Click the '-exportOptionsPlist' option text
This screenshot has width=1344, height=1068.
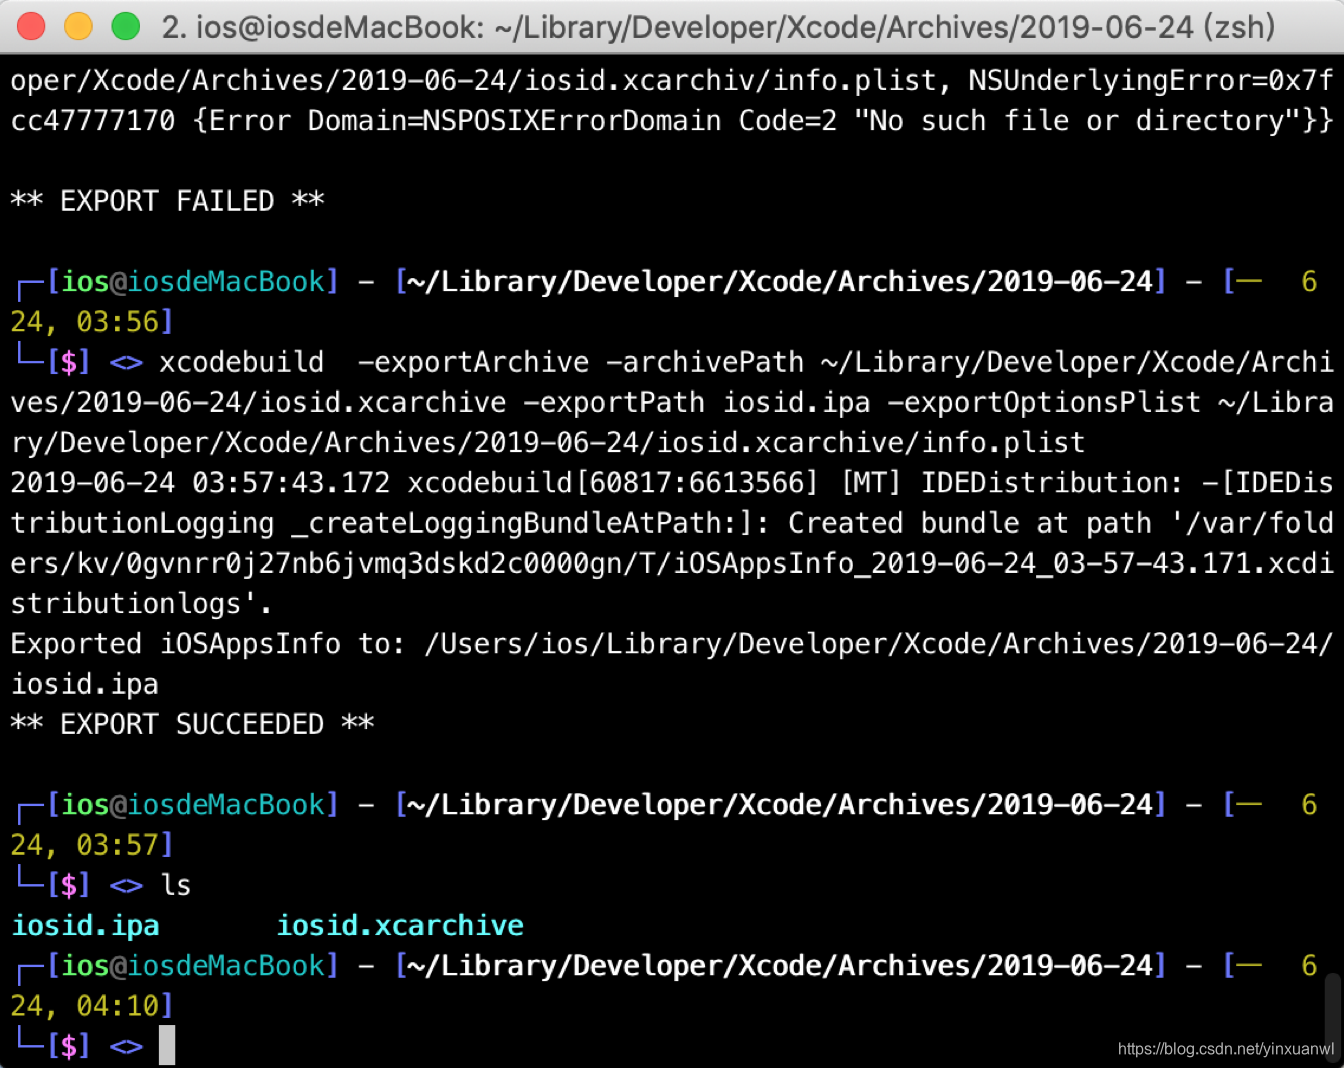point(1044,402)
